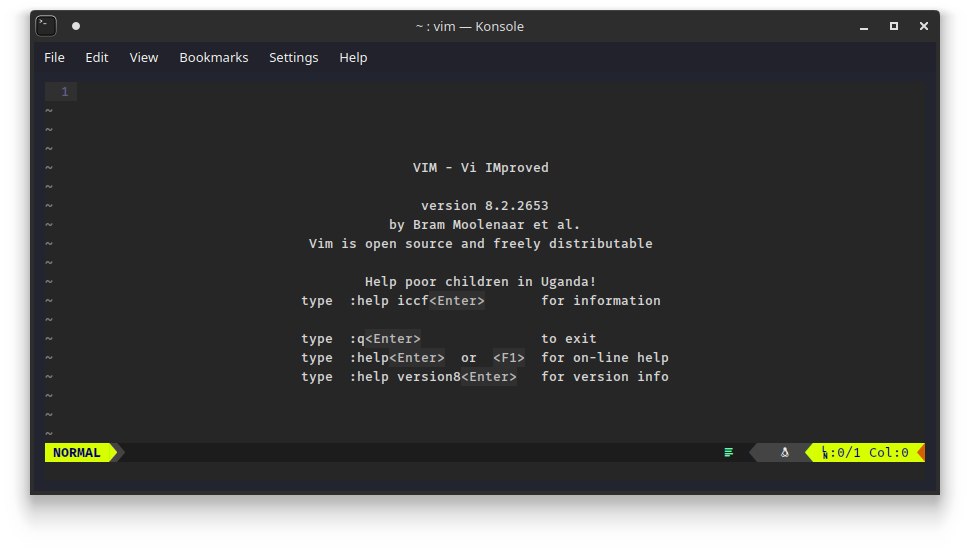Open the File menu
This screenshot has height=557, width=970.
click(54, 58)
